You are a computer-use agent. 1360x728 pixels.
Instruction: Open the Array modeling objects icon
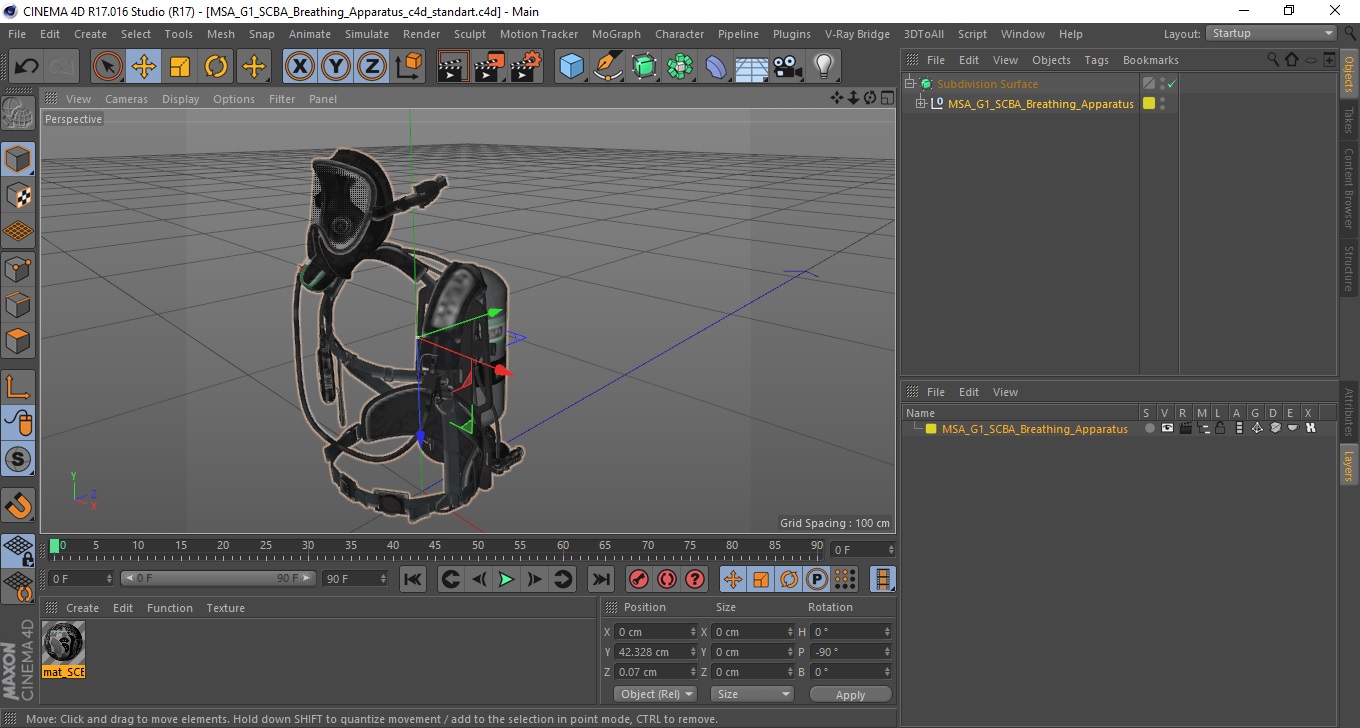tap(680, 67)
